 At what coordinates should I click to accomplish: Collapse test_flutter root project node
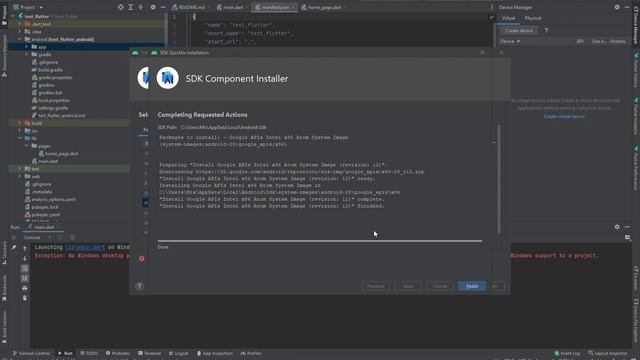(13, 16)
